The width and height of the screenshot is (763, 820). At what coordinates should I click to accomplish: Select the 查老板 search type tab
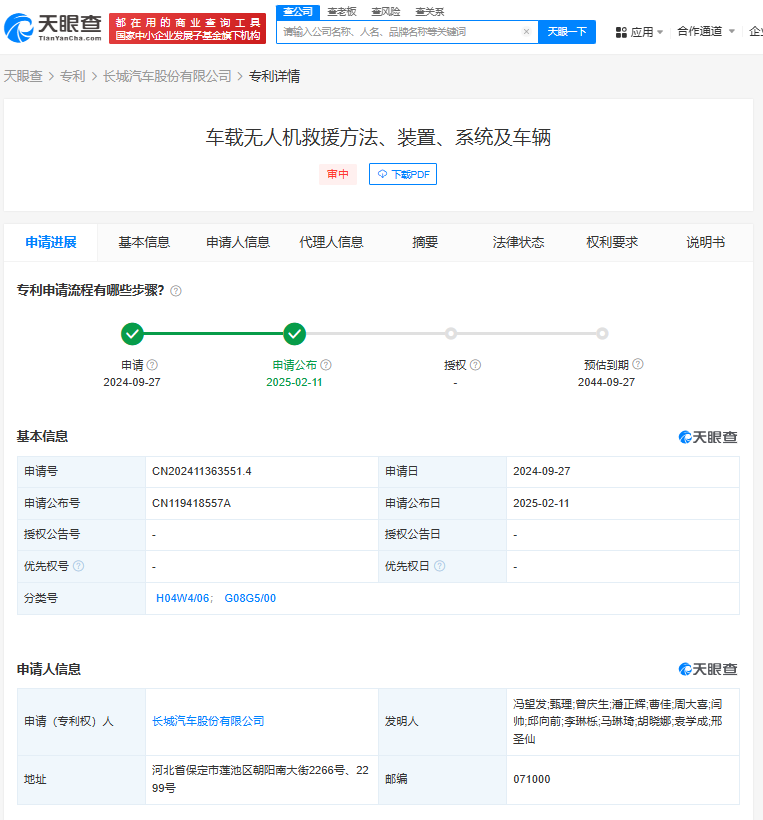[342, 11]
